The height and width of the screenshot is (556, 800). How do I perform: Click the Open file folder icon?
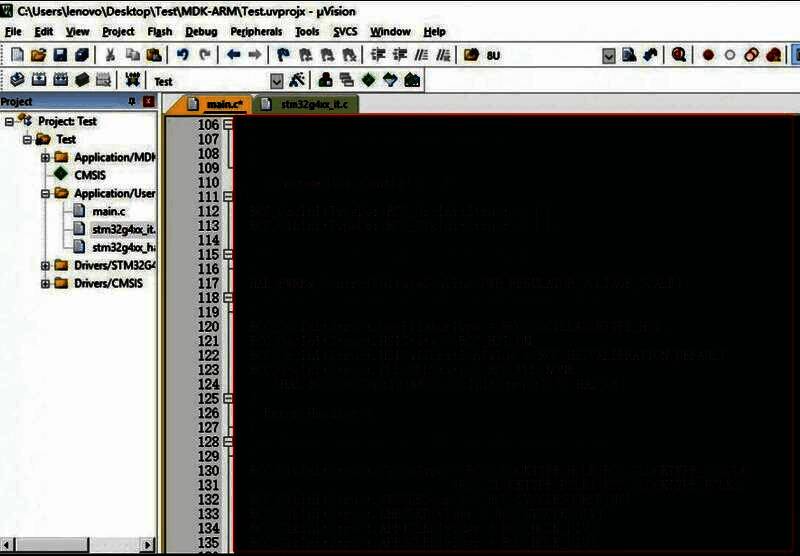[x=38, y=56]
